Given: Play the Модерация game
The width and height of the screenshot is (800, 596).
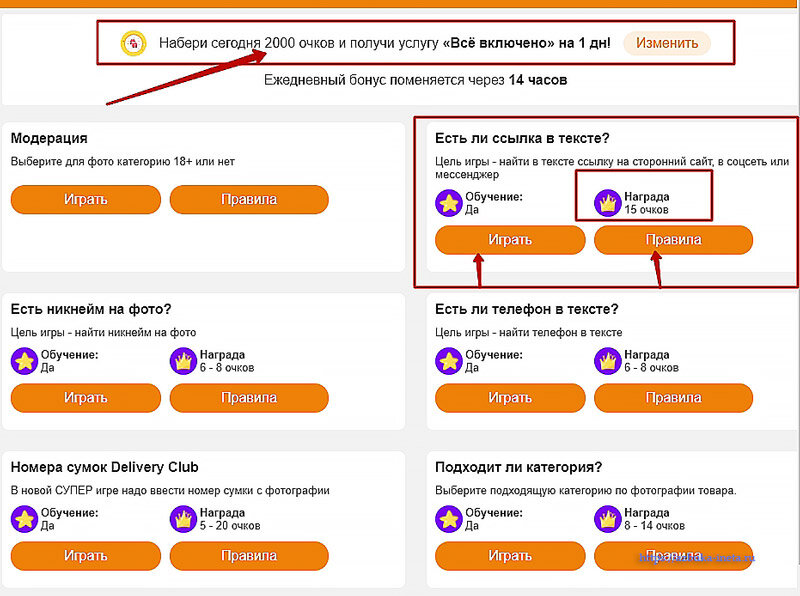Looking at the screenshot, I should tap(86, 199).
